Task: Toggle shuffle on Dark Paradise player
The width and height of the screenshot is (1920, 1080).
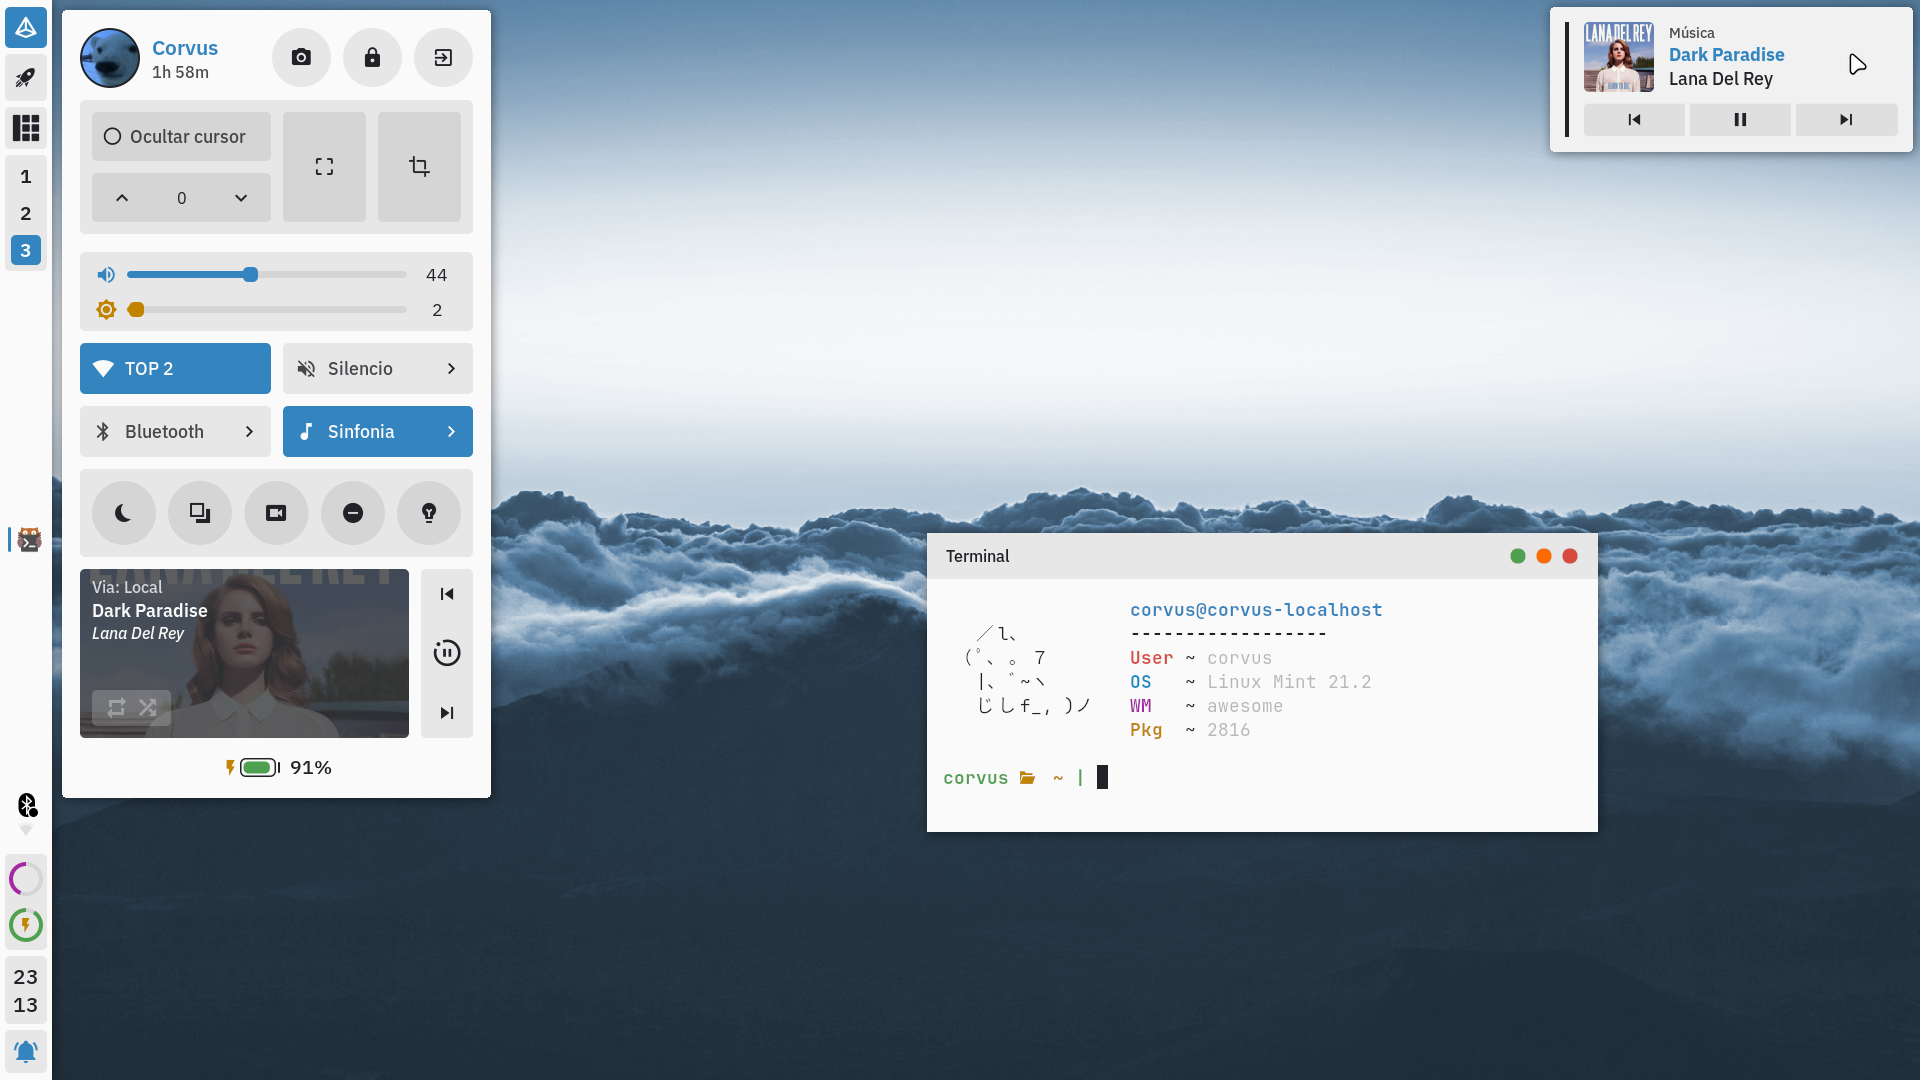Action: (x=148, y=707)
